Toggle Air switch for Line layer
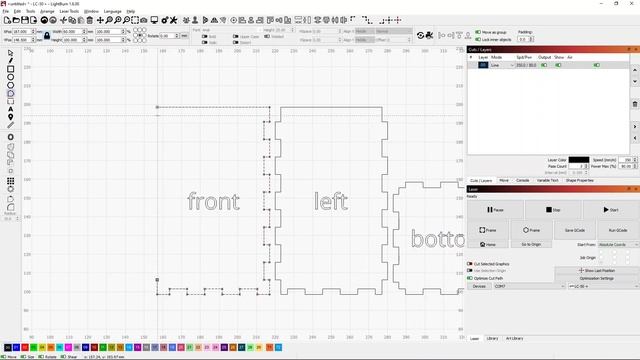 [x=596, y=65]
